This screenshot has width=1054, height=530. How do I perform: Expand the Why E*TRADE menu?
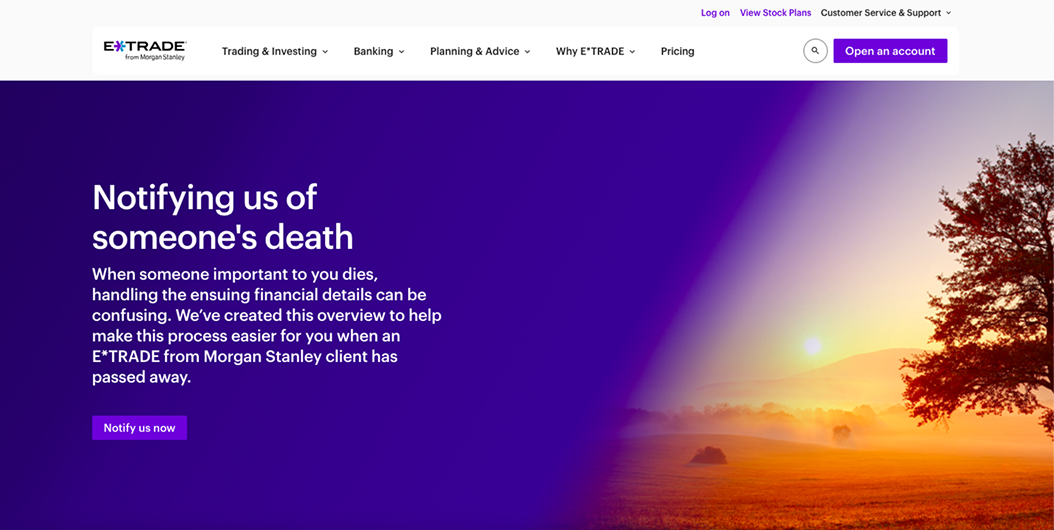[596, 51]
